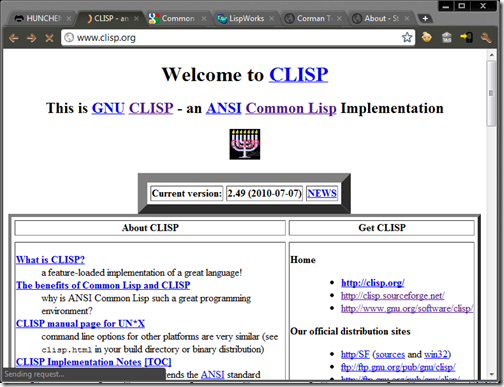This screenshot has height=387, width=504.
Task: Minimize the browser window
Action: (x=446, y=6)
